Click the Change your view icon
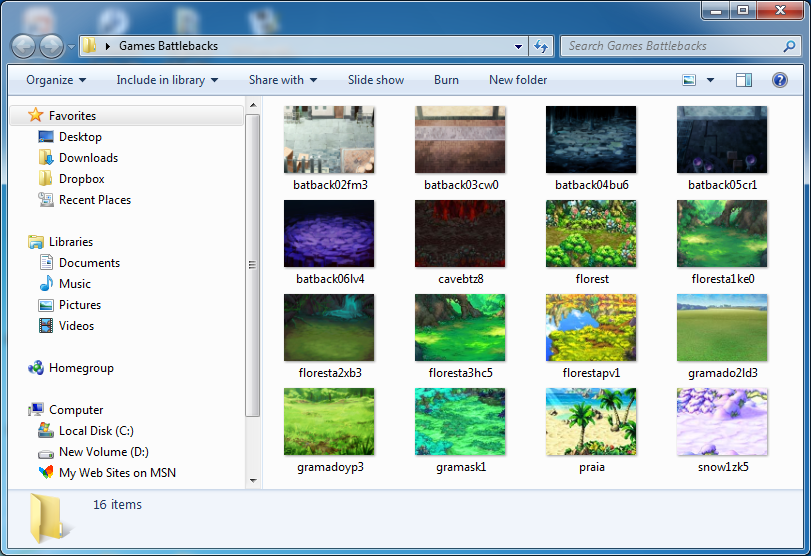Viewport: 811px width, 556px height. [689, 80]
